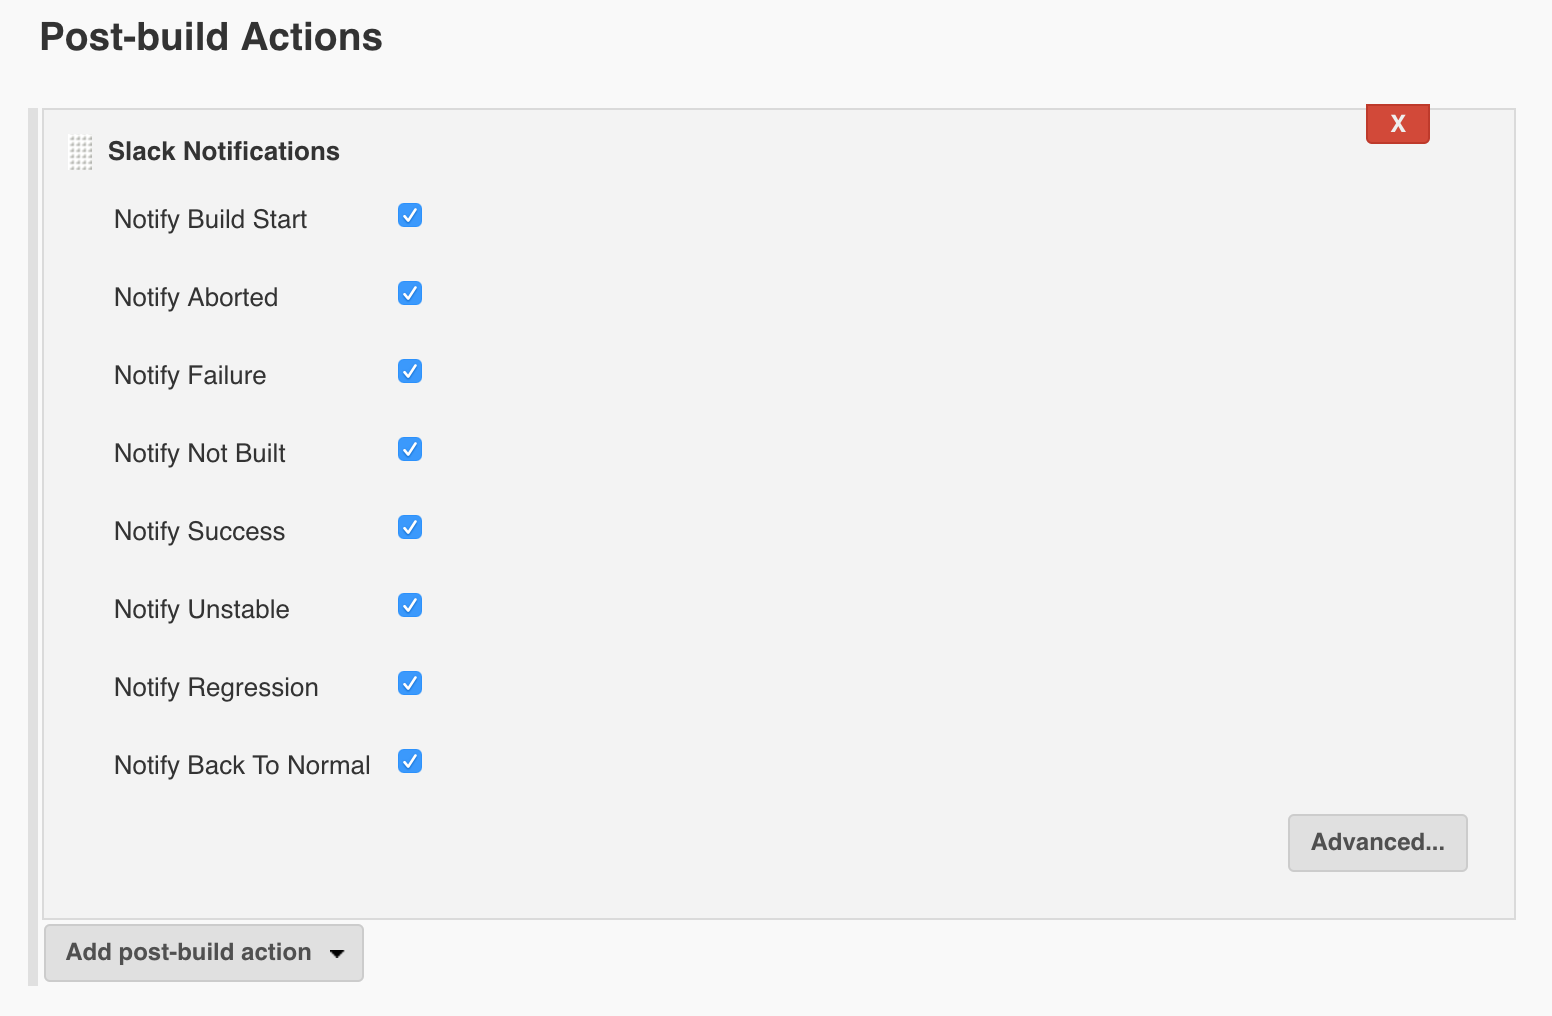Click the Notify Success label
Viewport: 1552px width, 1016px height.
(x=200, y=531)
